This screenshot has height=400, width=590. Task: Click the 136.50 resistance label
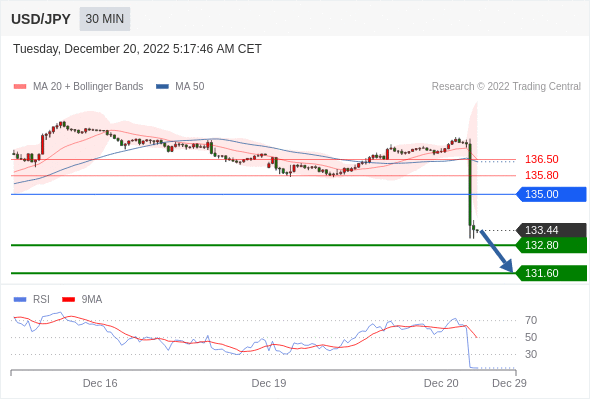[541, 159]
